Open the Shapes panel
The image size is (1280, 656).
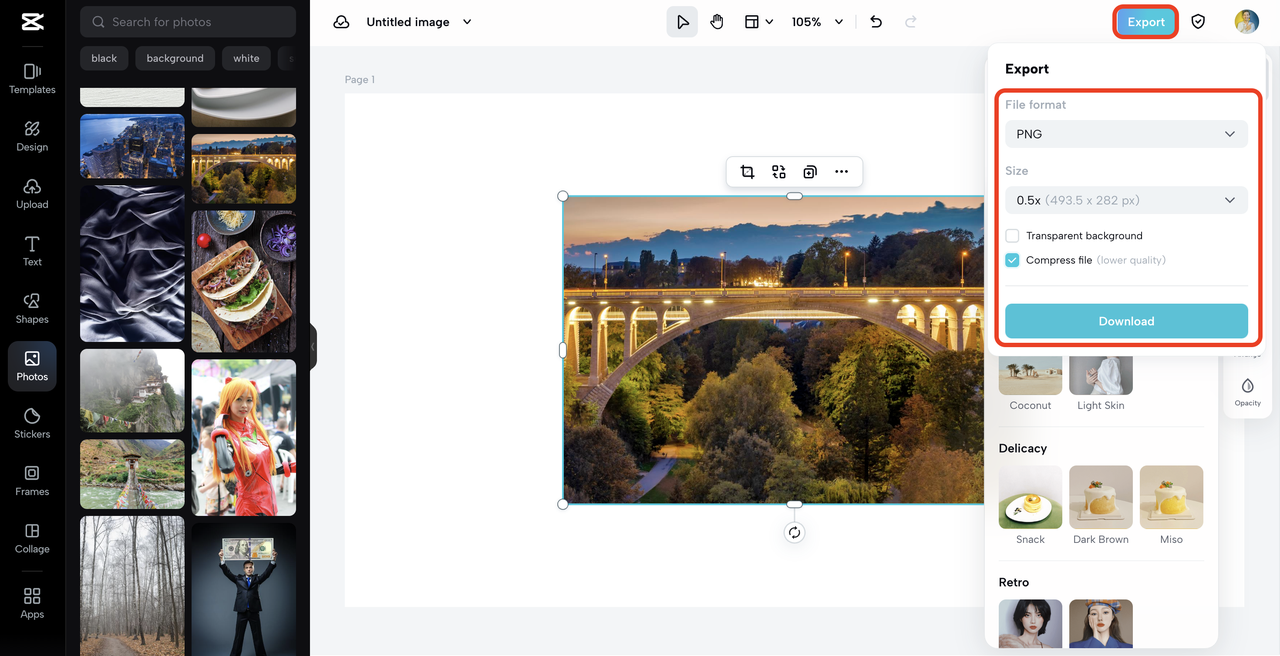(x=32, y=308)
